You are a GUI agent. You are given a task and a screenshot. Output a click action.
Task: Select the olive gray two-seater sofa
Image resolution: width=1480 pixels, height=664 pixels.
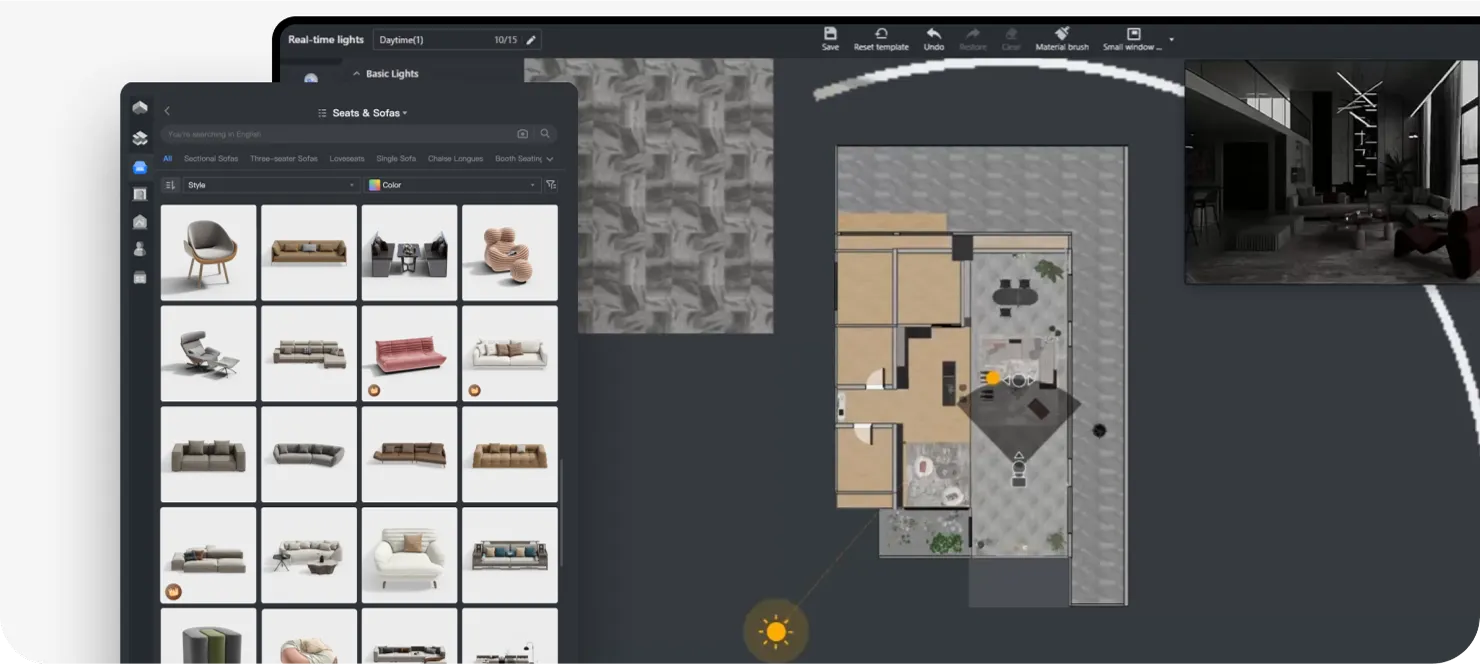(x=209, y=454)
